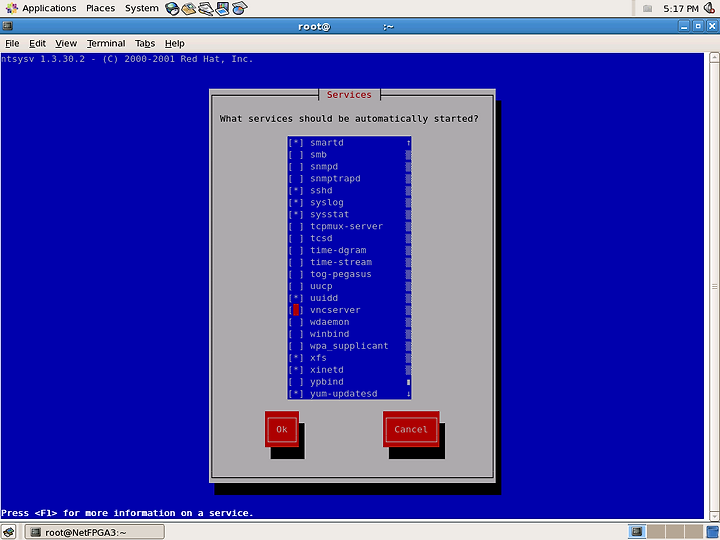Switch to the first workspace in switcher
The width and height of the screenshot is (720, 540).
point(636,532)
